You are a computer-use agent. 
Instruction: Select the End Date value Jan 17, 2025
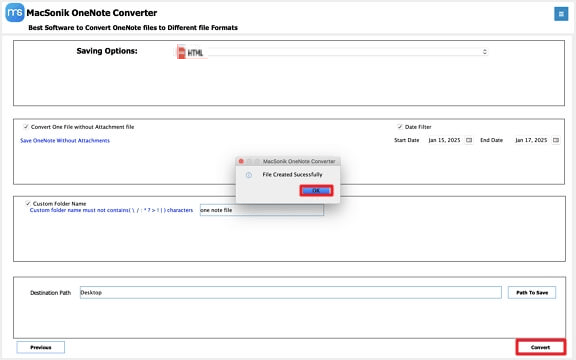(531, 140)
